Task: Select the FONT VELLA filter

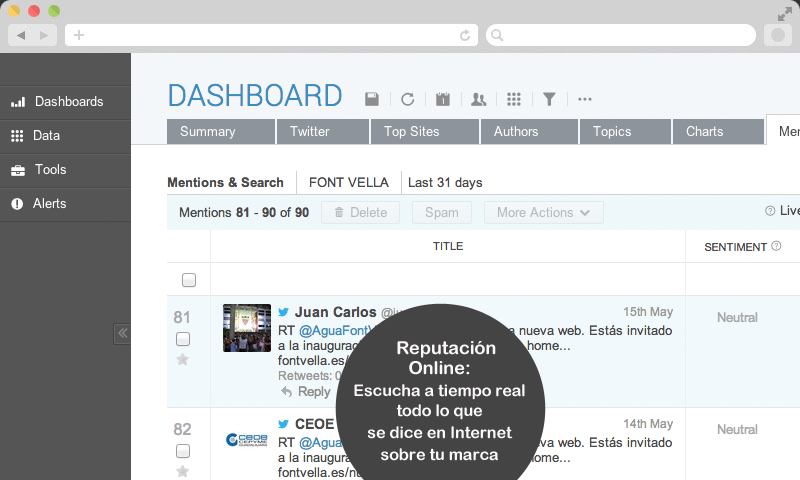Action: [x=349, y=183]
